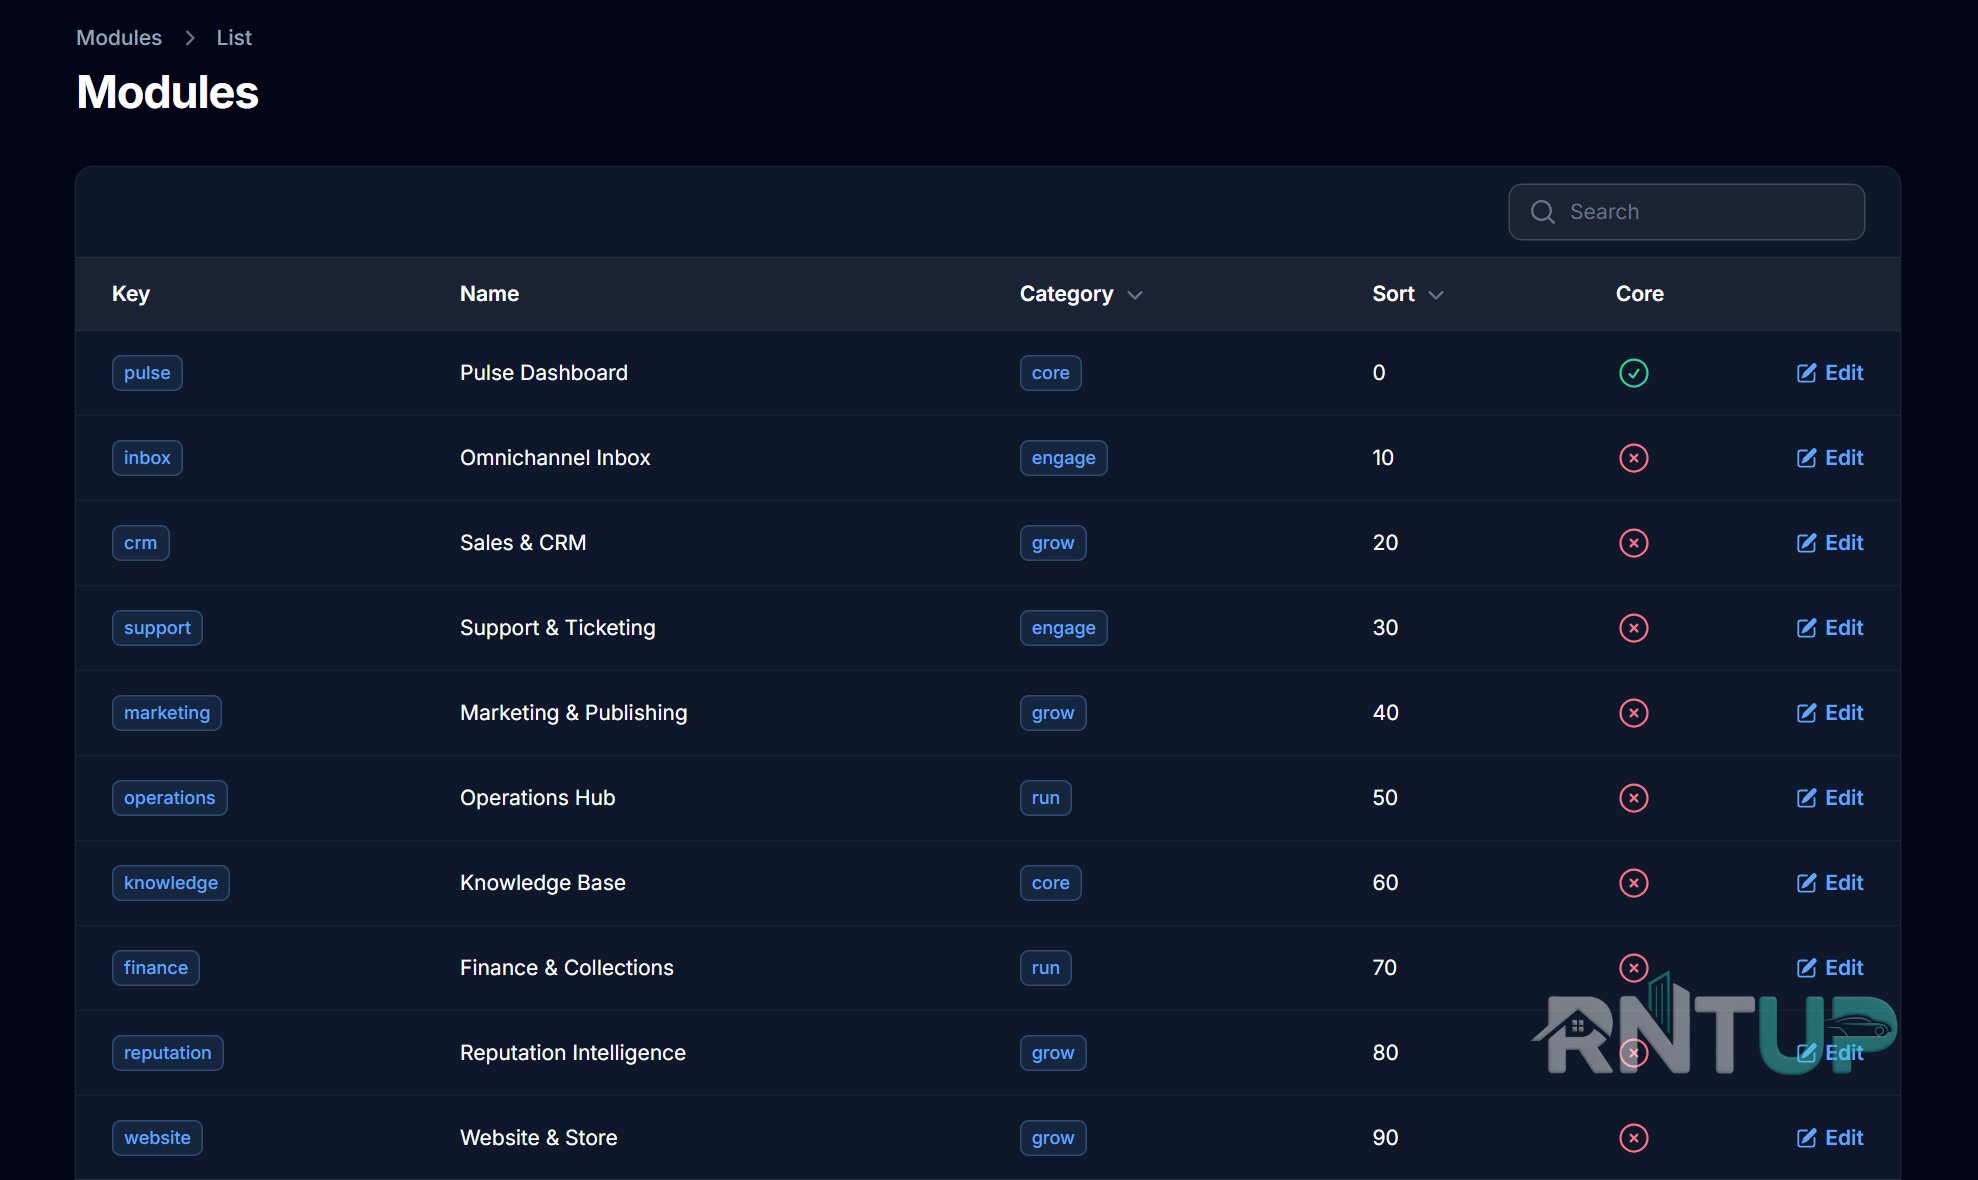The height and width of the screenshot is (1180, 1978).
Task: Click the Key column header
Action: [x=131, y=294]
